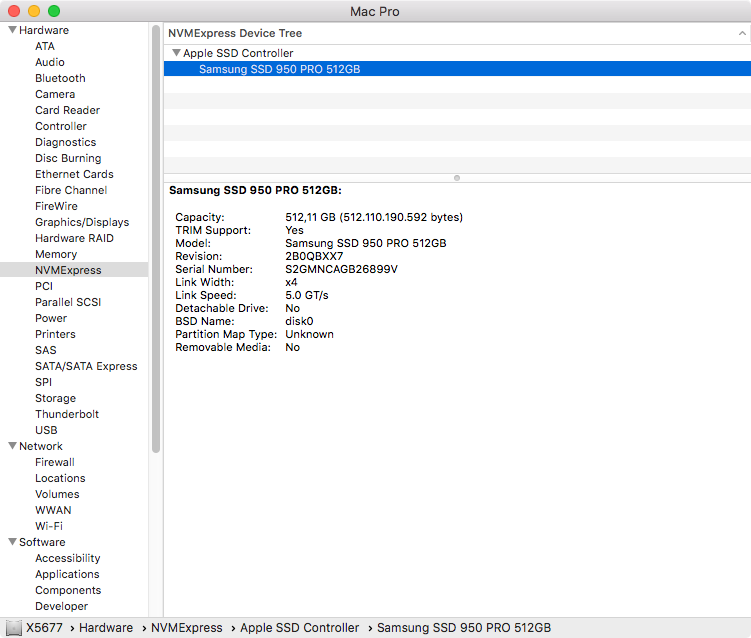Click the revision value 2B0QBXX7
Image resolution: width=751 pixels, height=638 pixels.
(x=314, y=256)
